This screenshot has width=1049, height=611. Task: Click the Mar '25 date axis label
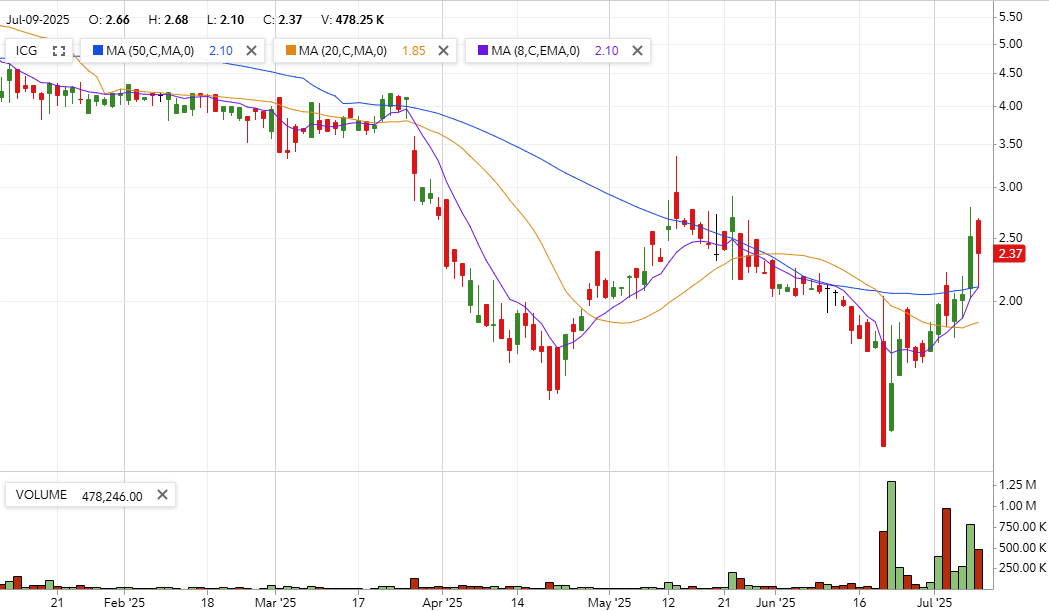[x=276, y=602]
